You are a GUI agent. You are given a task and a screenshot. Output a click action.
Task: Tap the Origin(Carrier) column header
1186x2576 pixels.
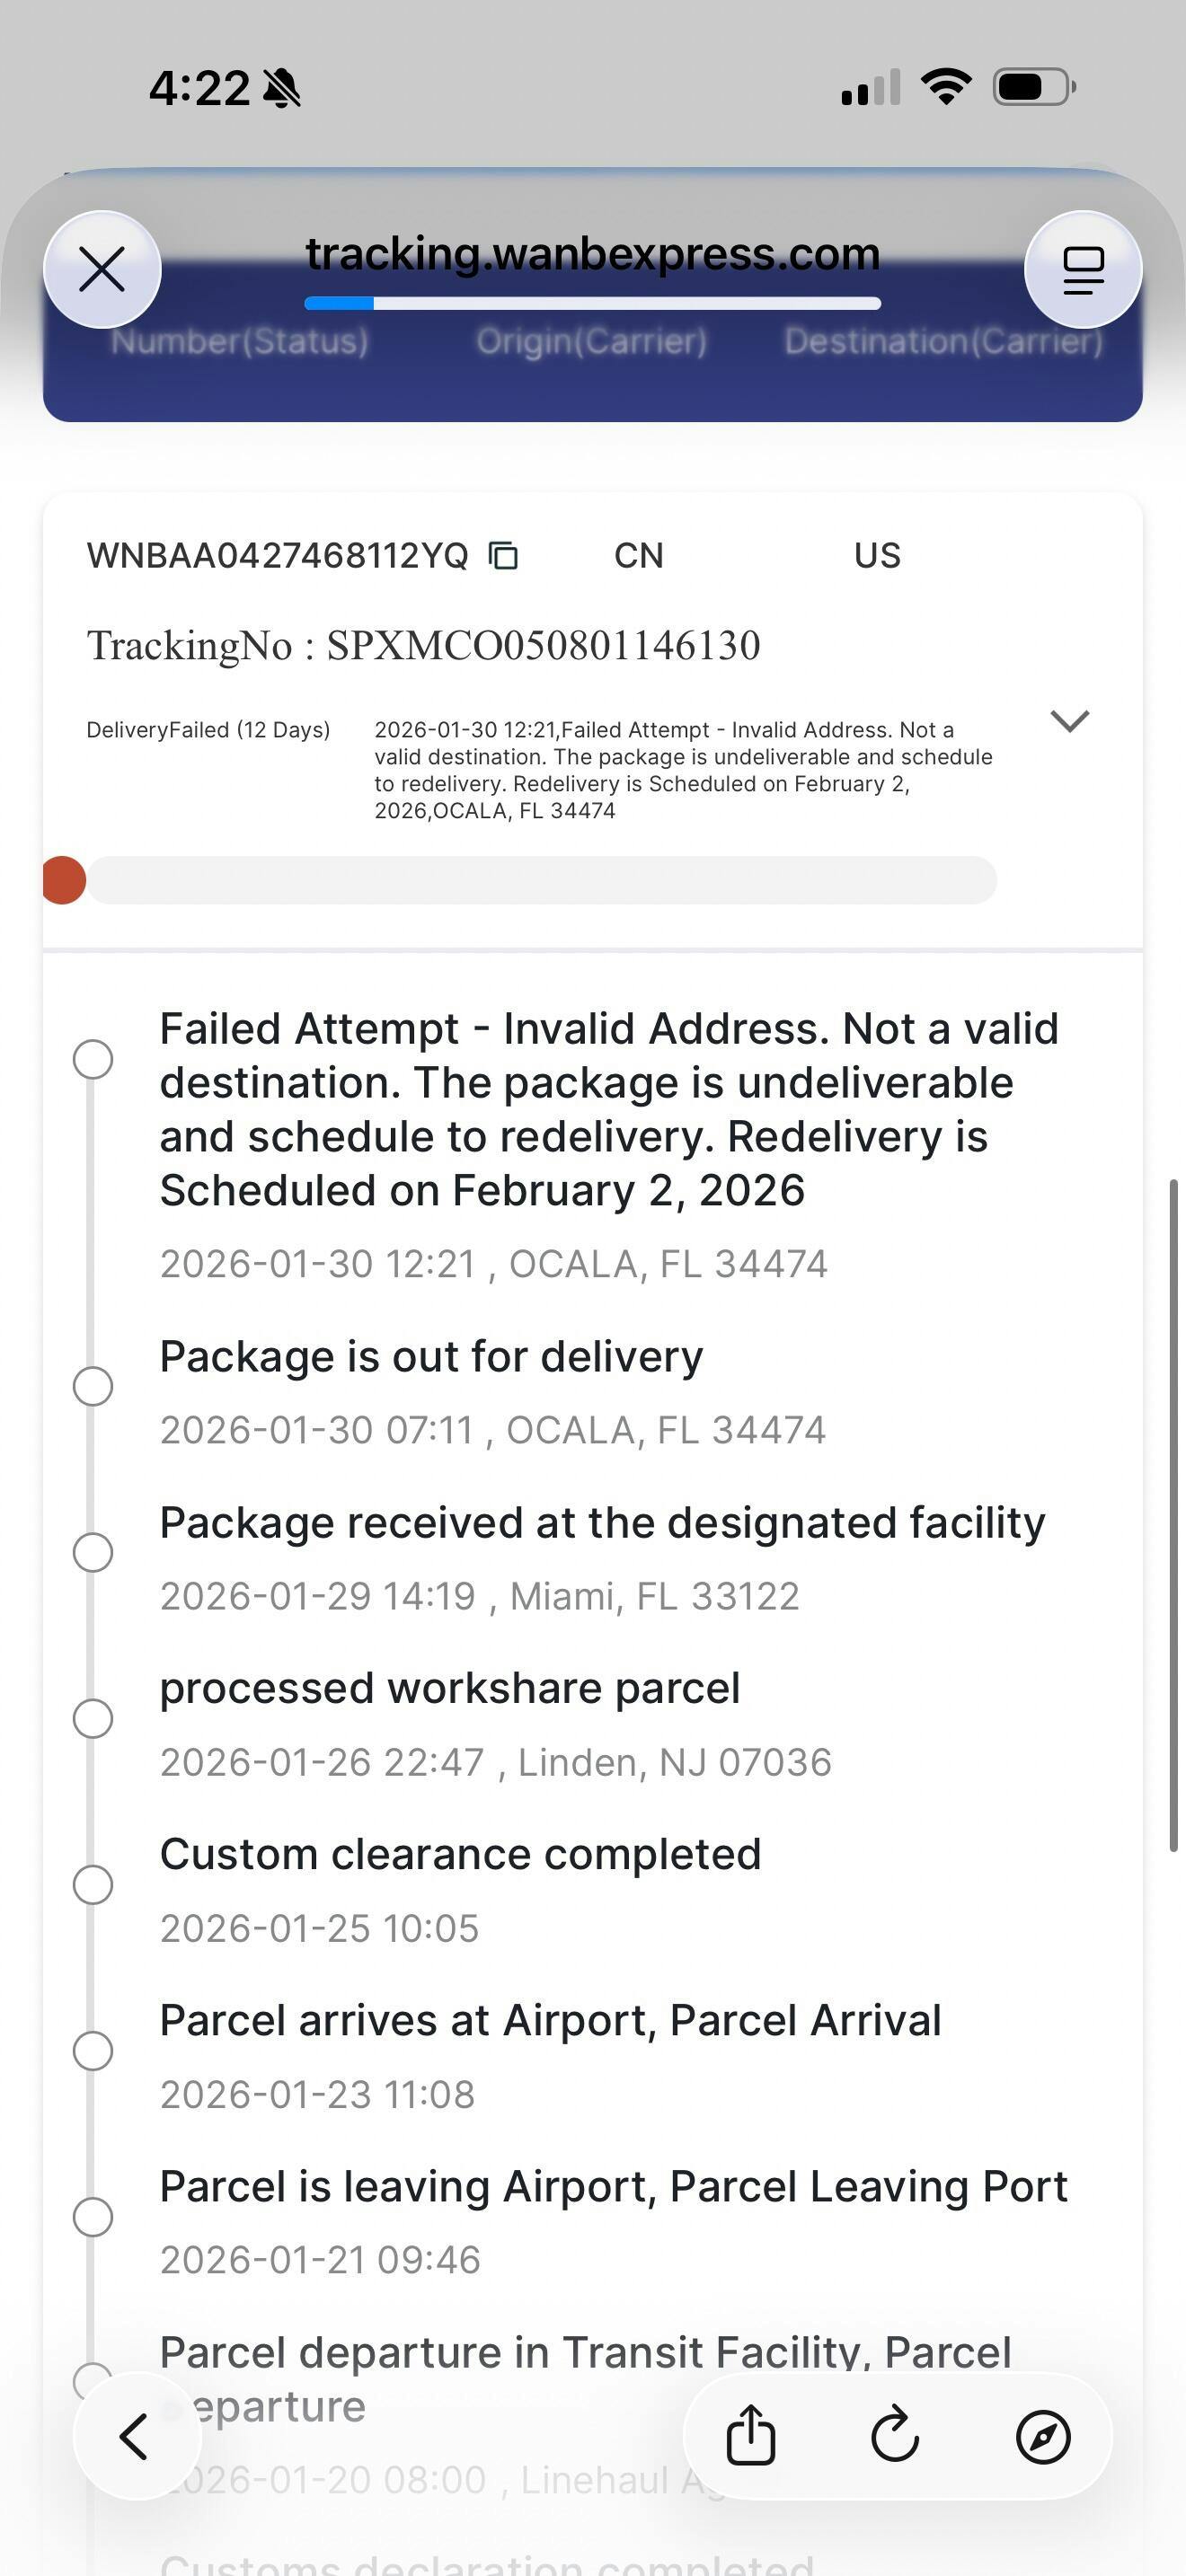(591, 341)
